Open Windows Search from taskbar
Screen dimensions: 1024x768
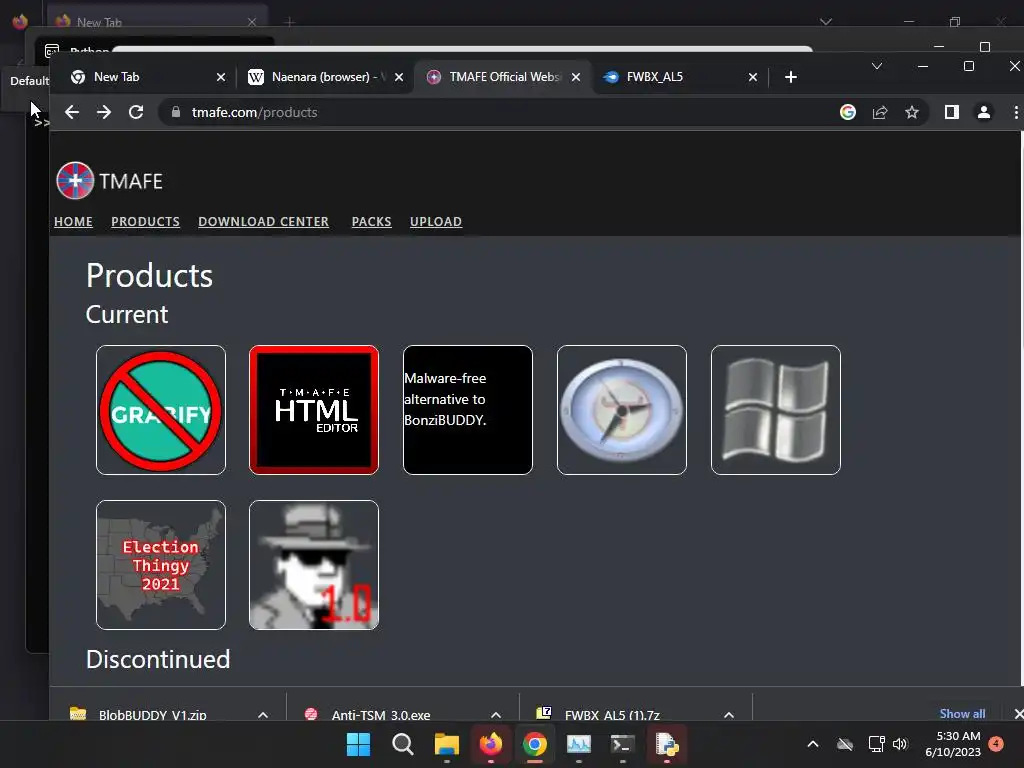point(402,744)
